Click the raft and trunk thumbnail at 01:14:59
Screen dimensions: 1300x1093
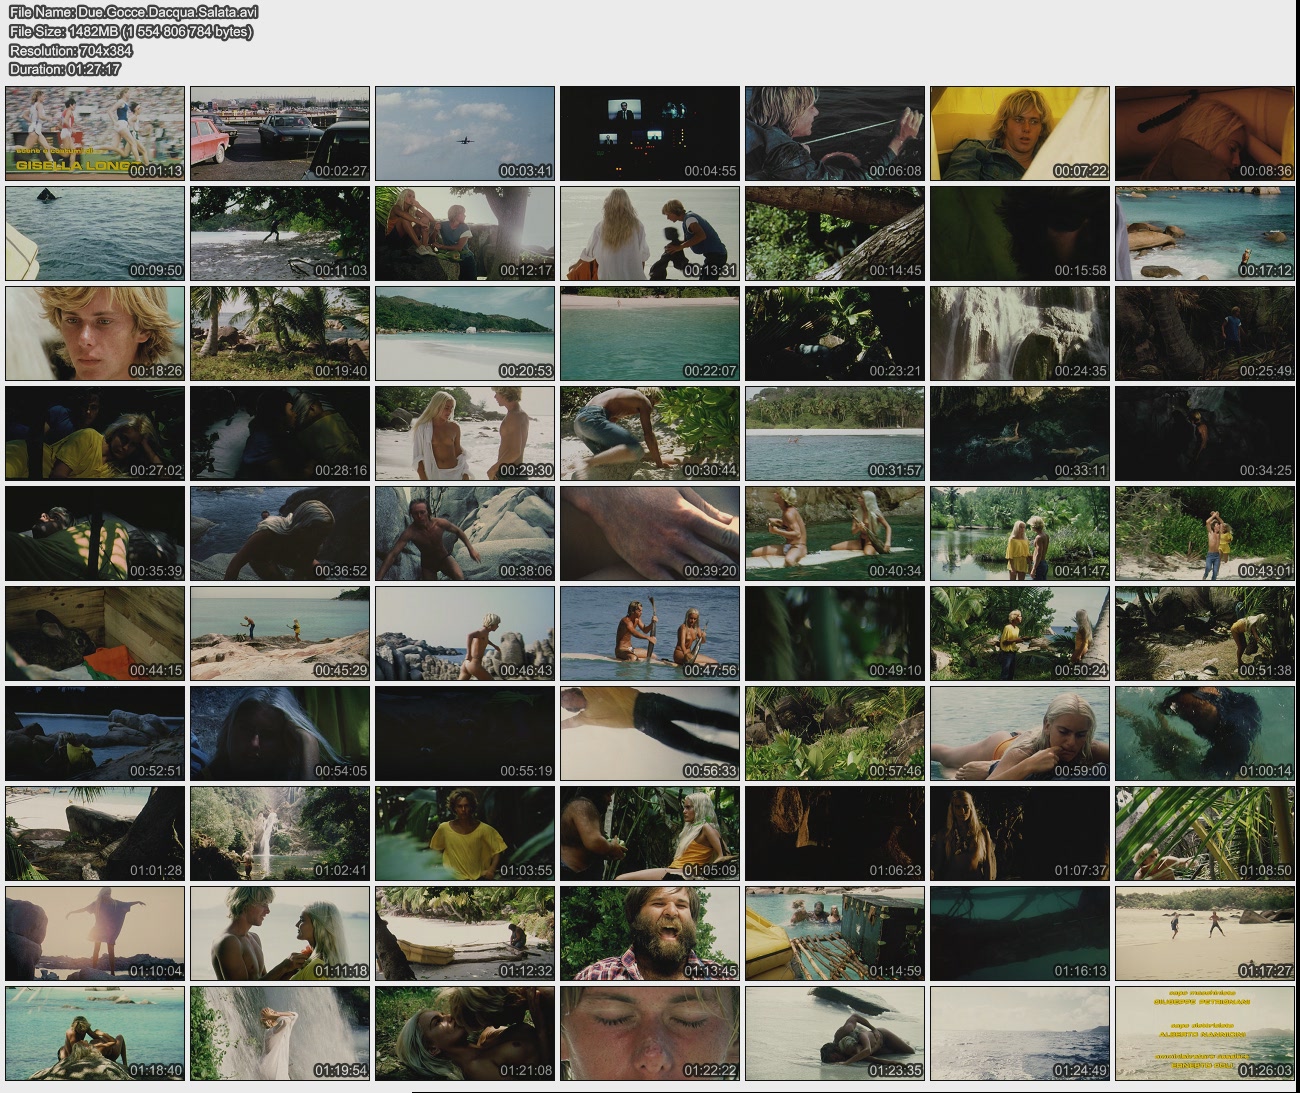835,933
